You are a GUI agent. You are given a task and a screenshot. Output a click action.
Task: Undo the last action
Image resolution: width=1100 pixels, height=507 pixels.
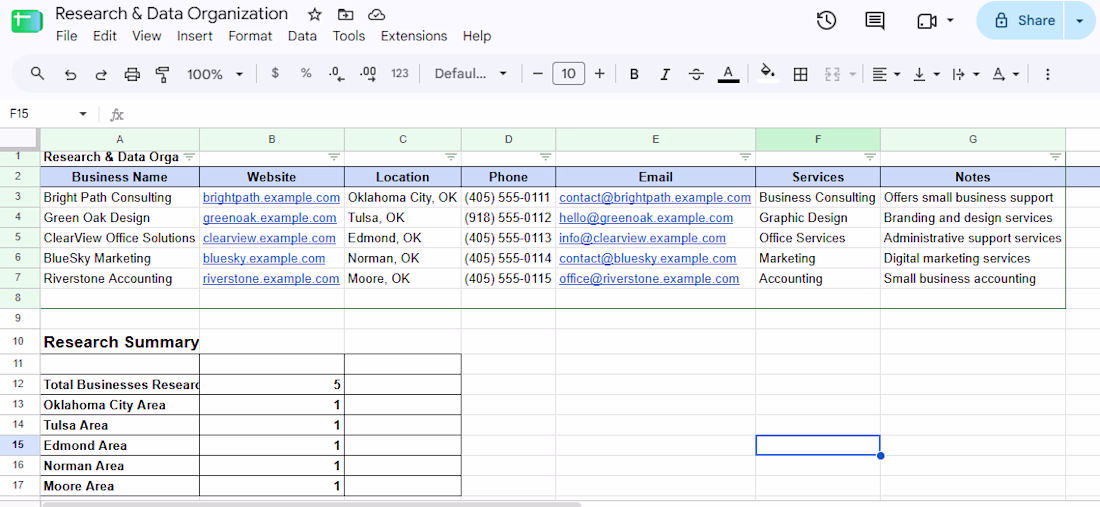[70, 74]
